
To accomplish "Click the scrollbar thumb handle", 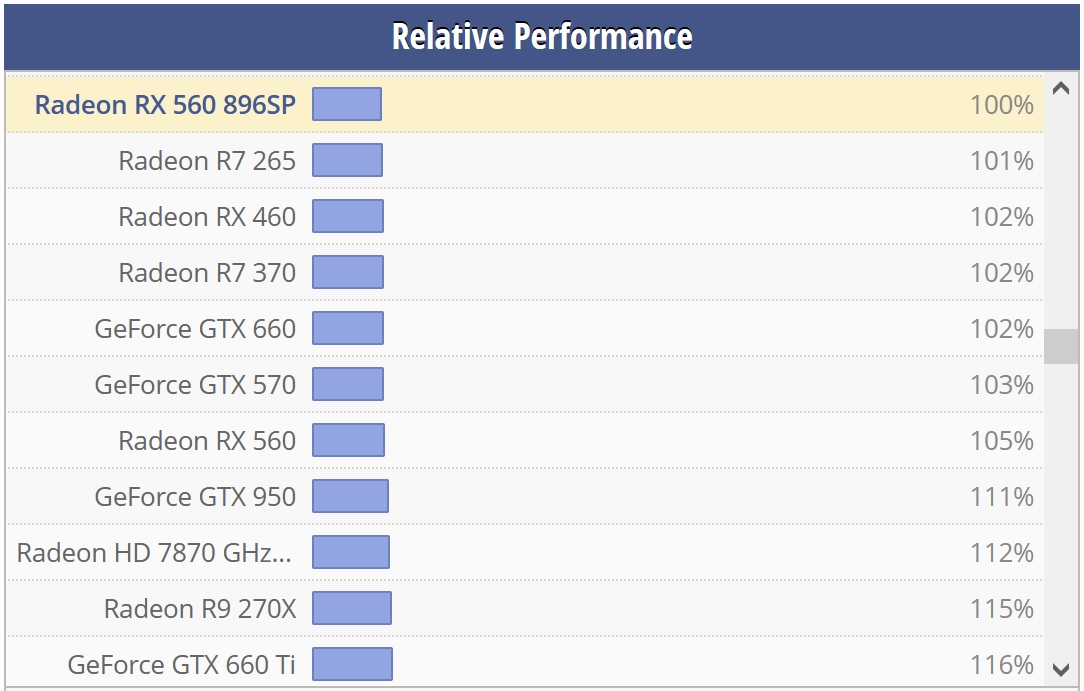I will (1061, 346).
